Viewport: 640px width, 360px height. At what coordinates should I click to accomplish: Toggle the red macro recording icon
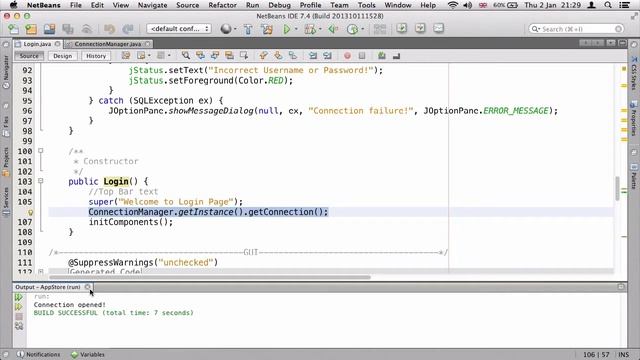point(347,56)
